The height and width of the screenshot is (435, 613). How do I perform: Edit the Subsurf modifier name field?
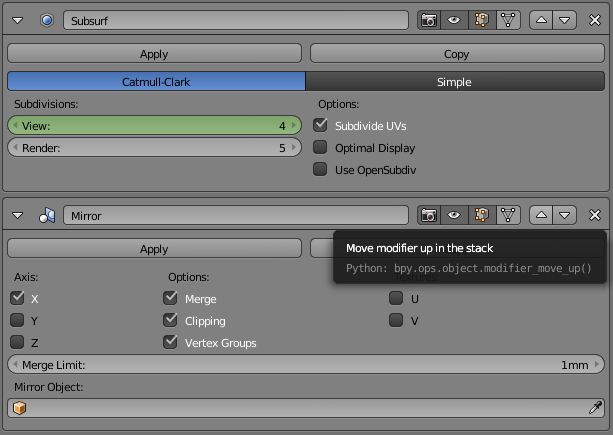(236, 20)
